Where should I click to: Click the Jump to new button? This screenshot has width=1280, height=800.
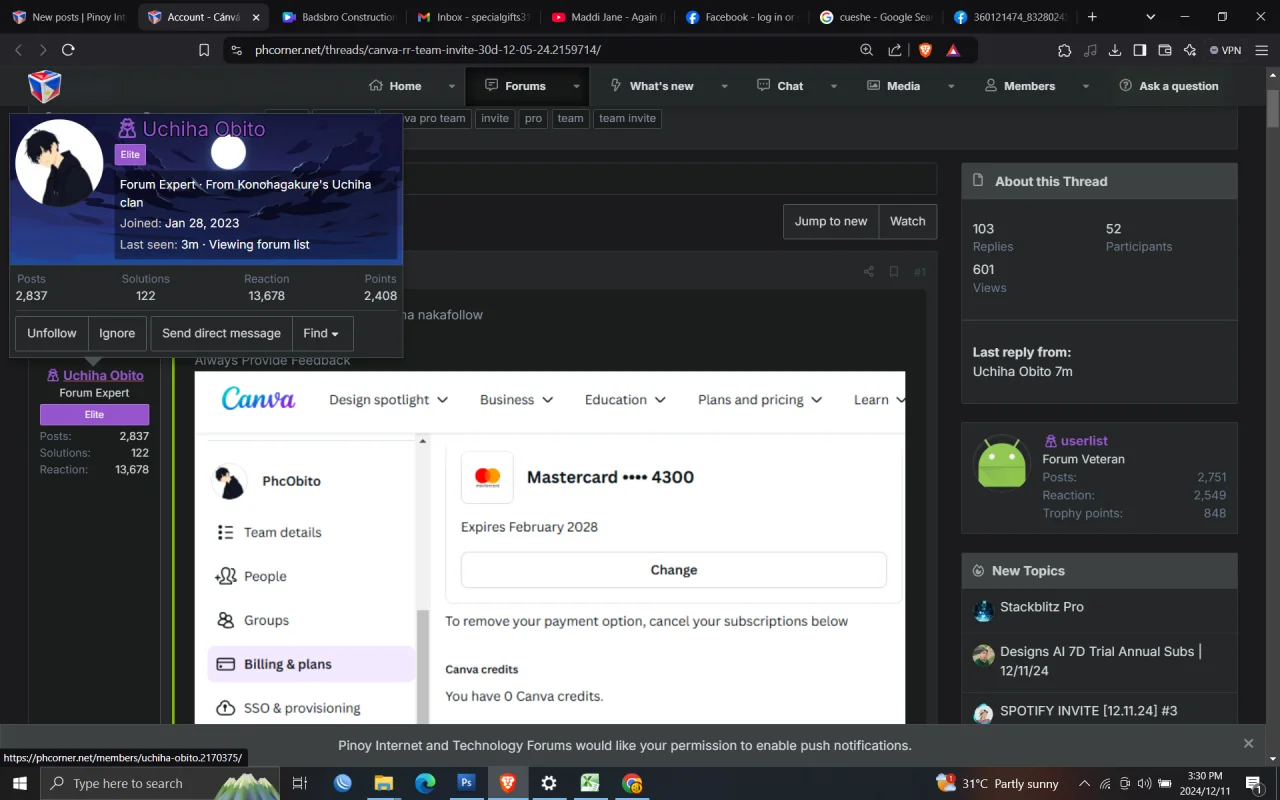[831, 221]
